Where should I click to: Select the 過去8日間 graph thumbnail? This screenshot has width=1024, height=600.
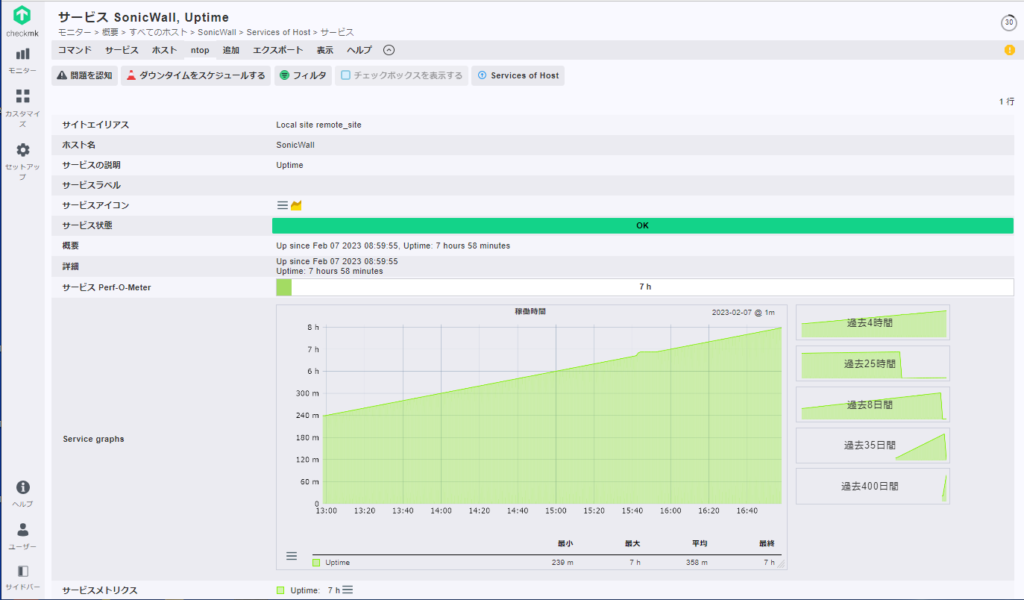[x=872, y=405]
